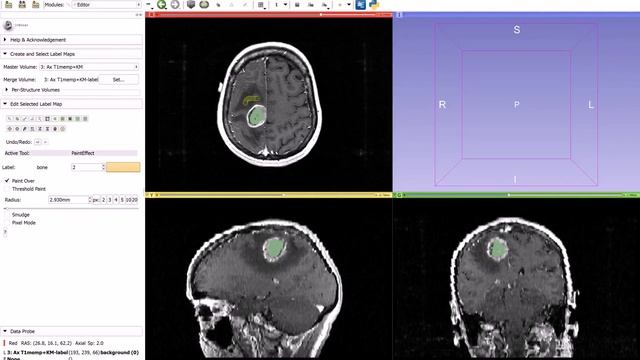Select the Level Tracing tool, sixth editor icon

47,119
